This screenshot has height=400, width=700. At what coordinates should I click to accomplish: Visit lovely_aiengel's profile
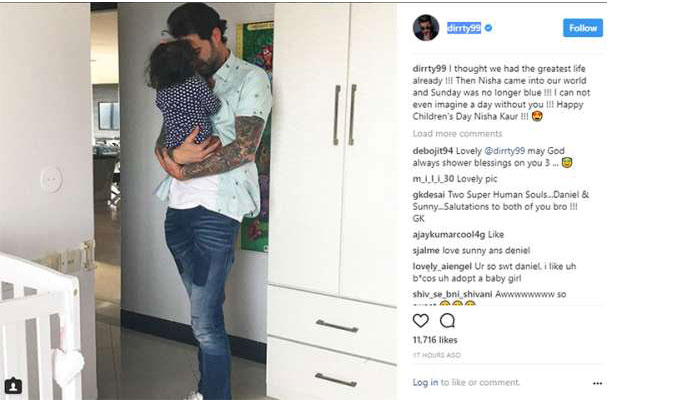(442, 267)
